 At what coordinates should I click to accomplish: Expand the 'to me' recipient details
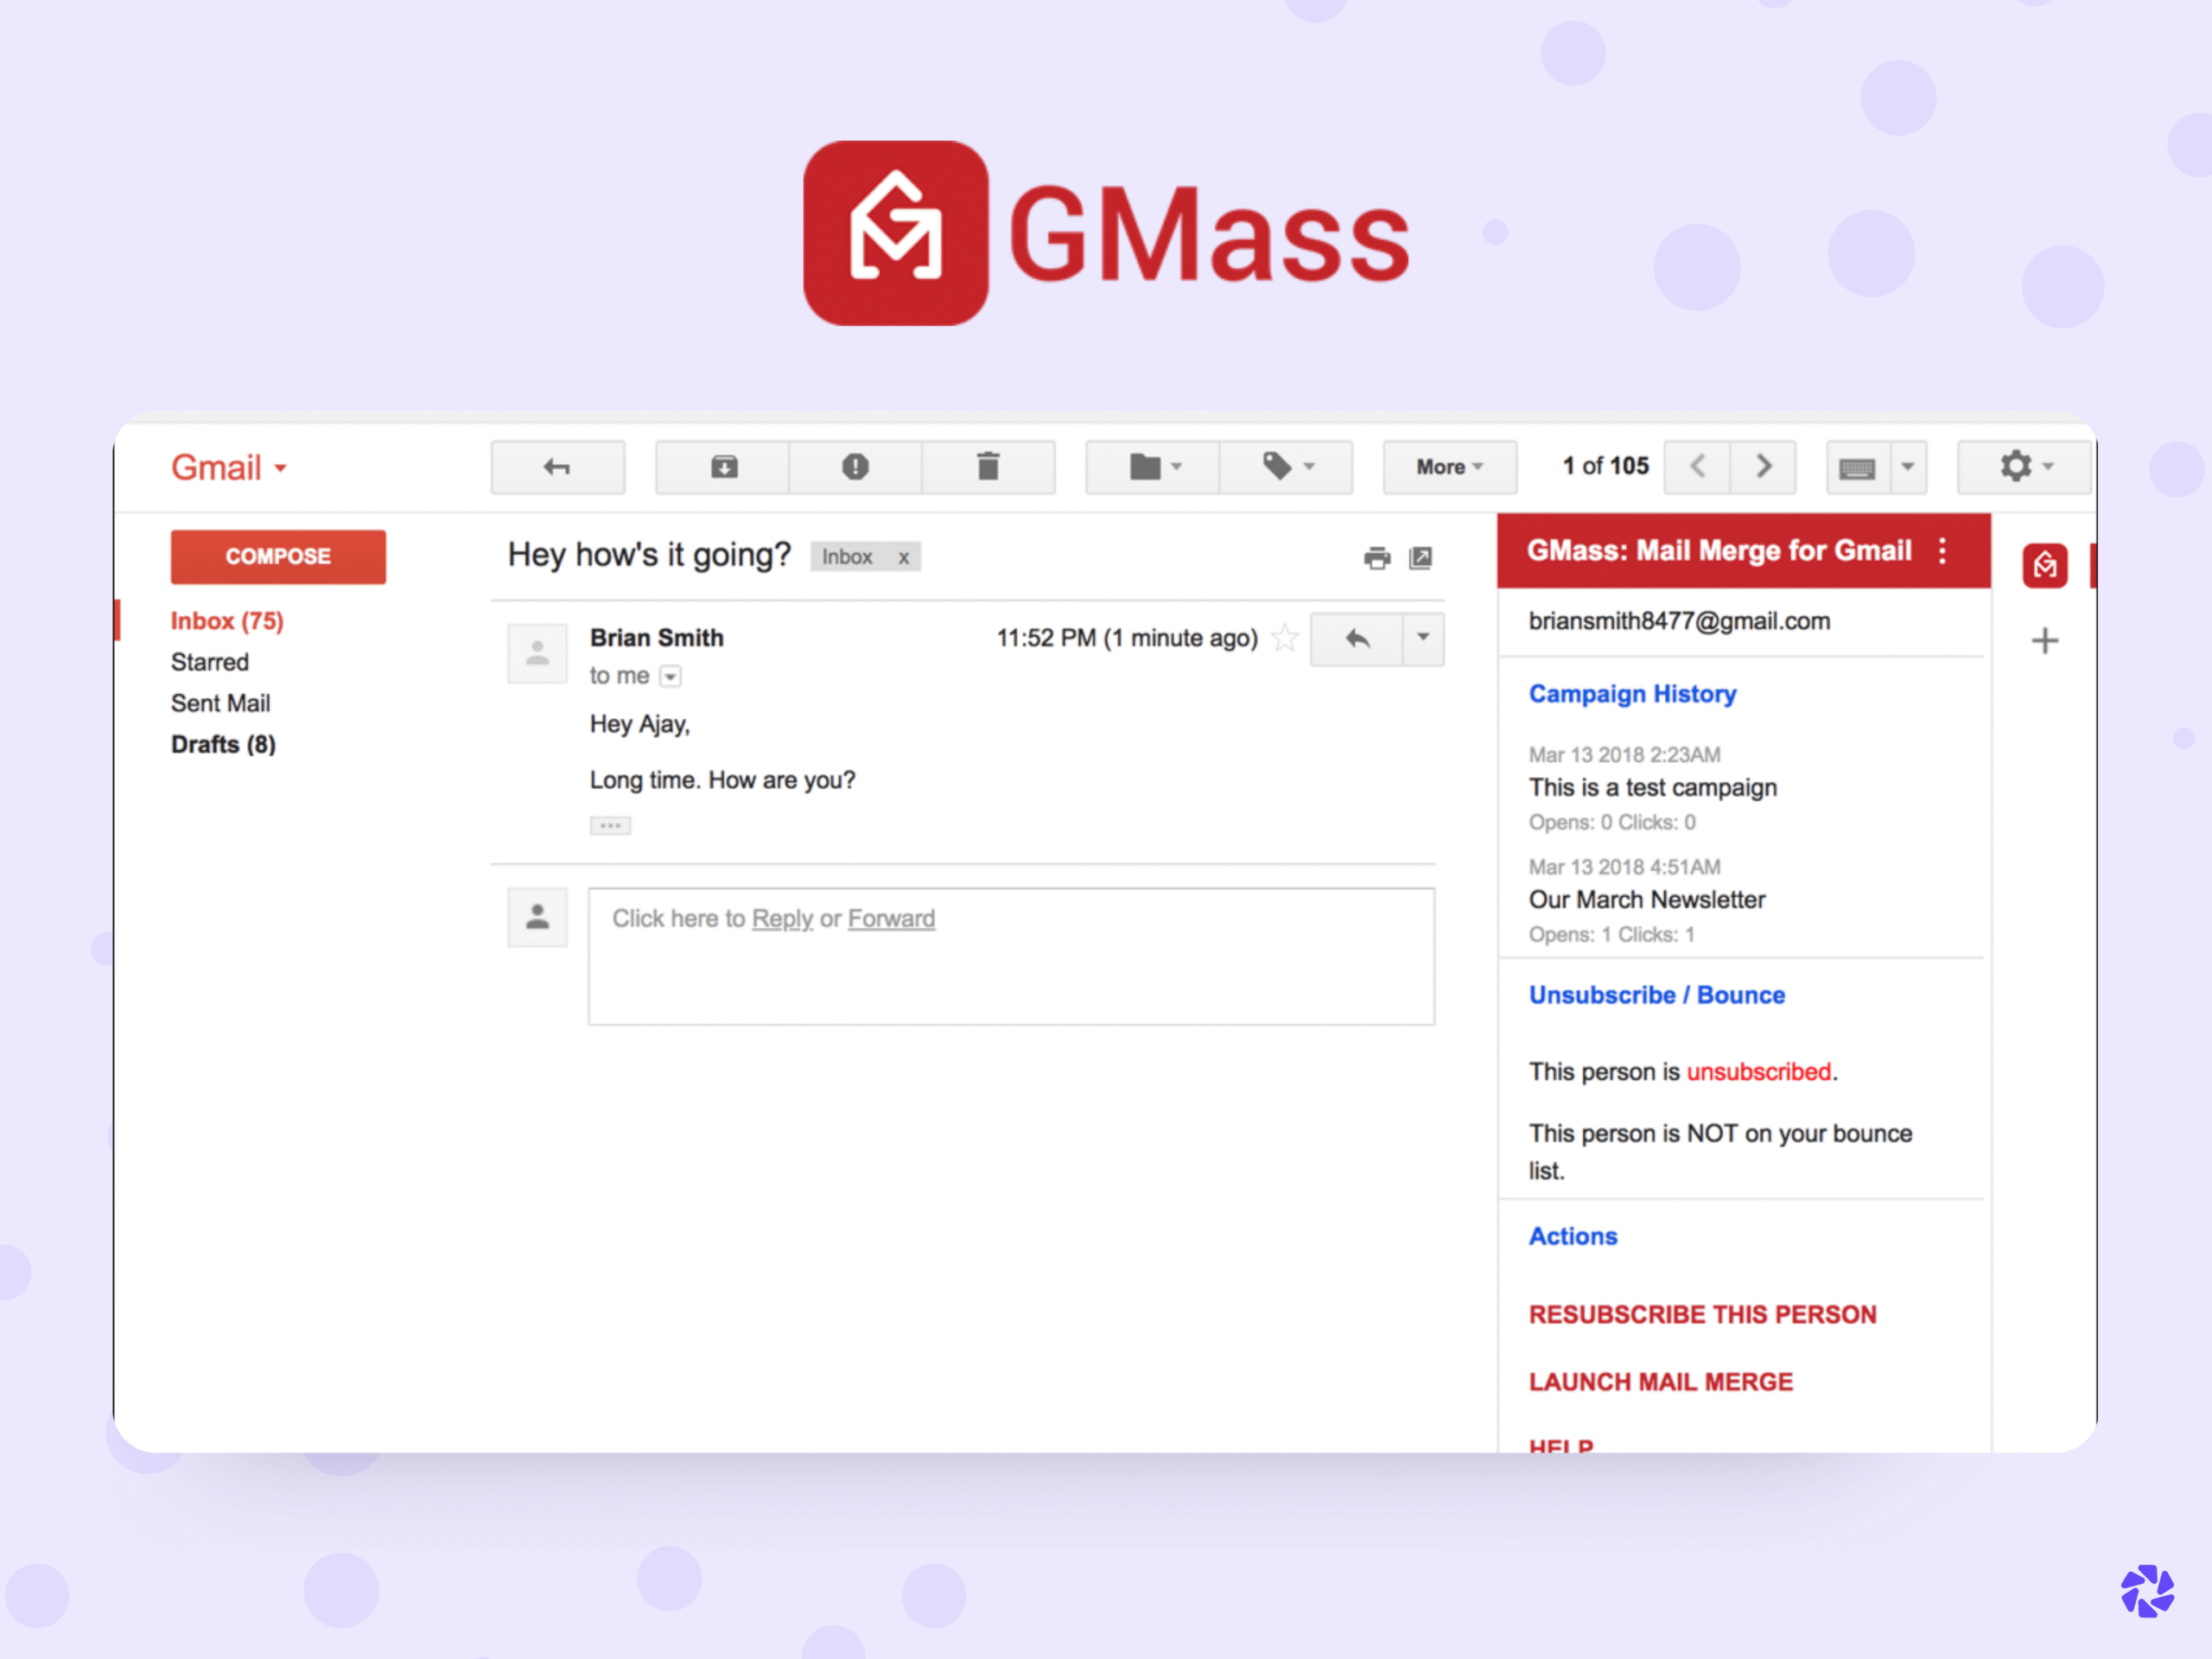tap(670, 676)
